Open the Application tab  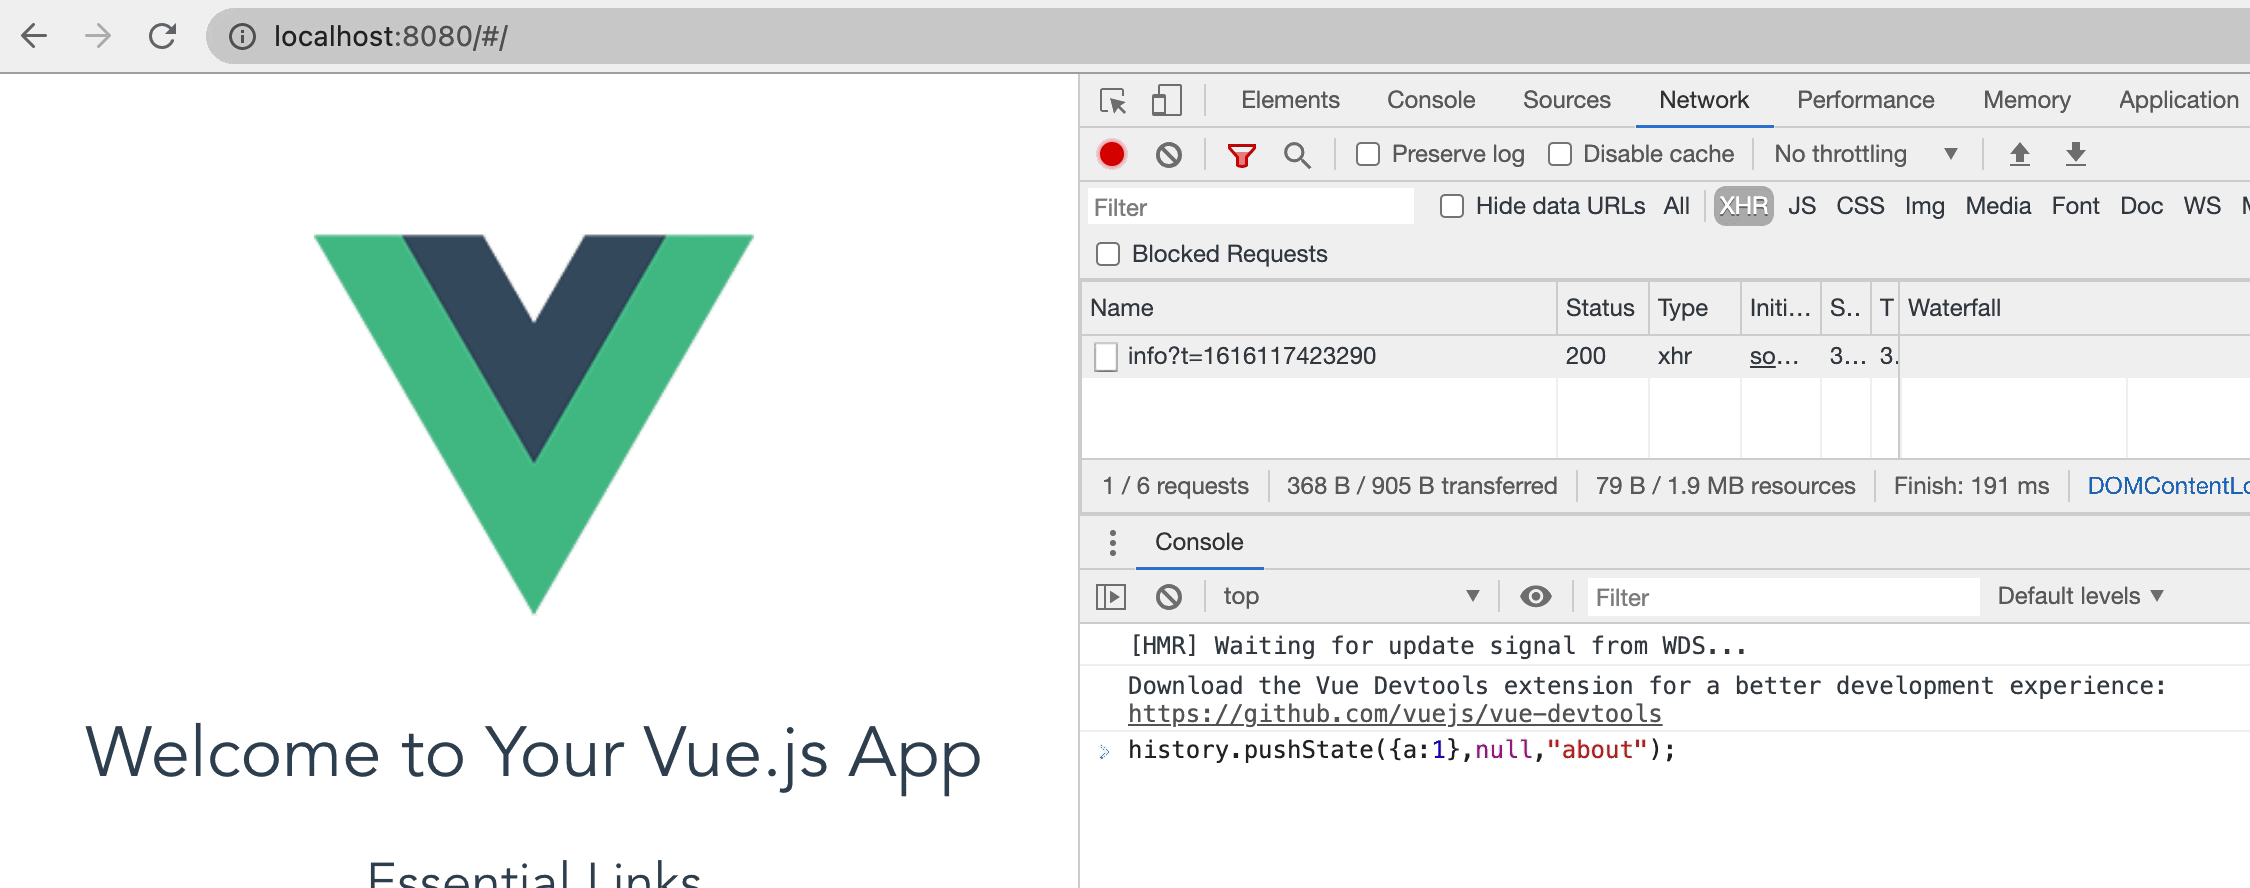[x=2179, y=100]
